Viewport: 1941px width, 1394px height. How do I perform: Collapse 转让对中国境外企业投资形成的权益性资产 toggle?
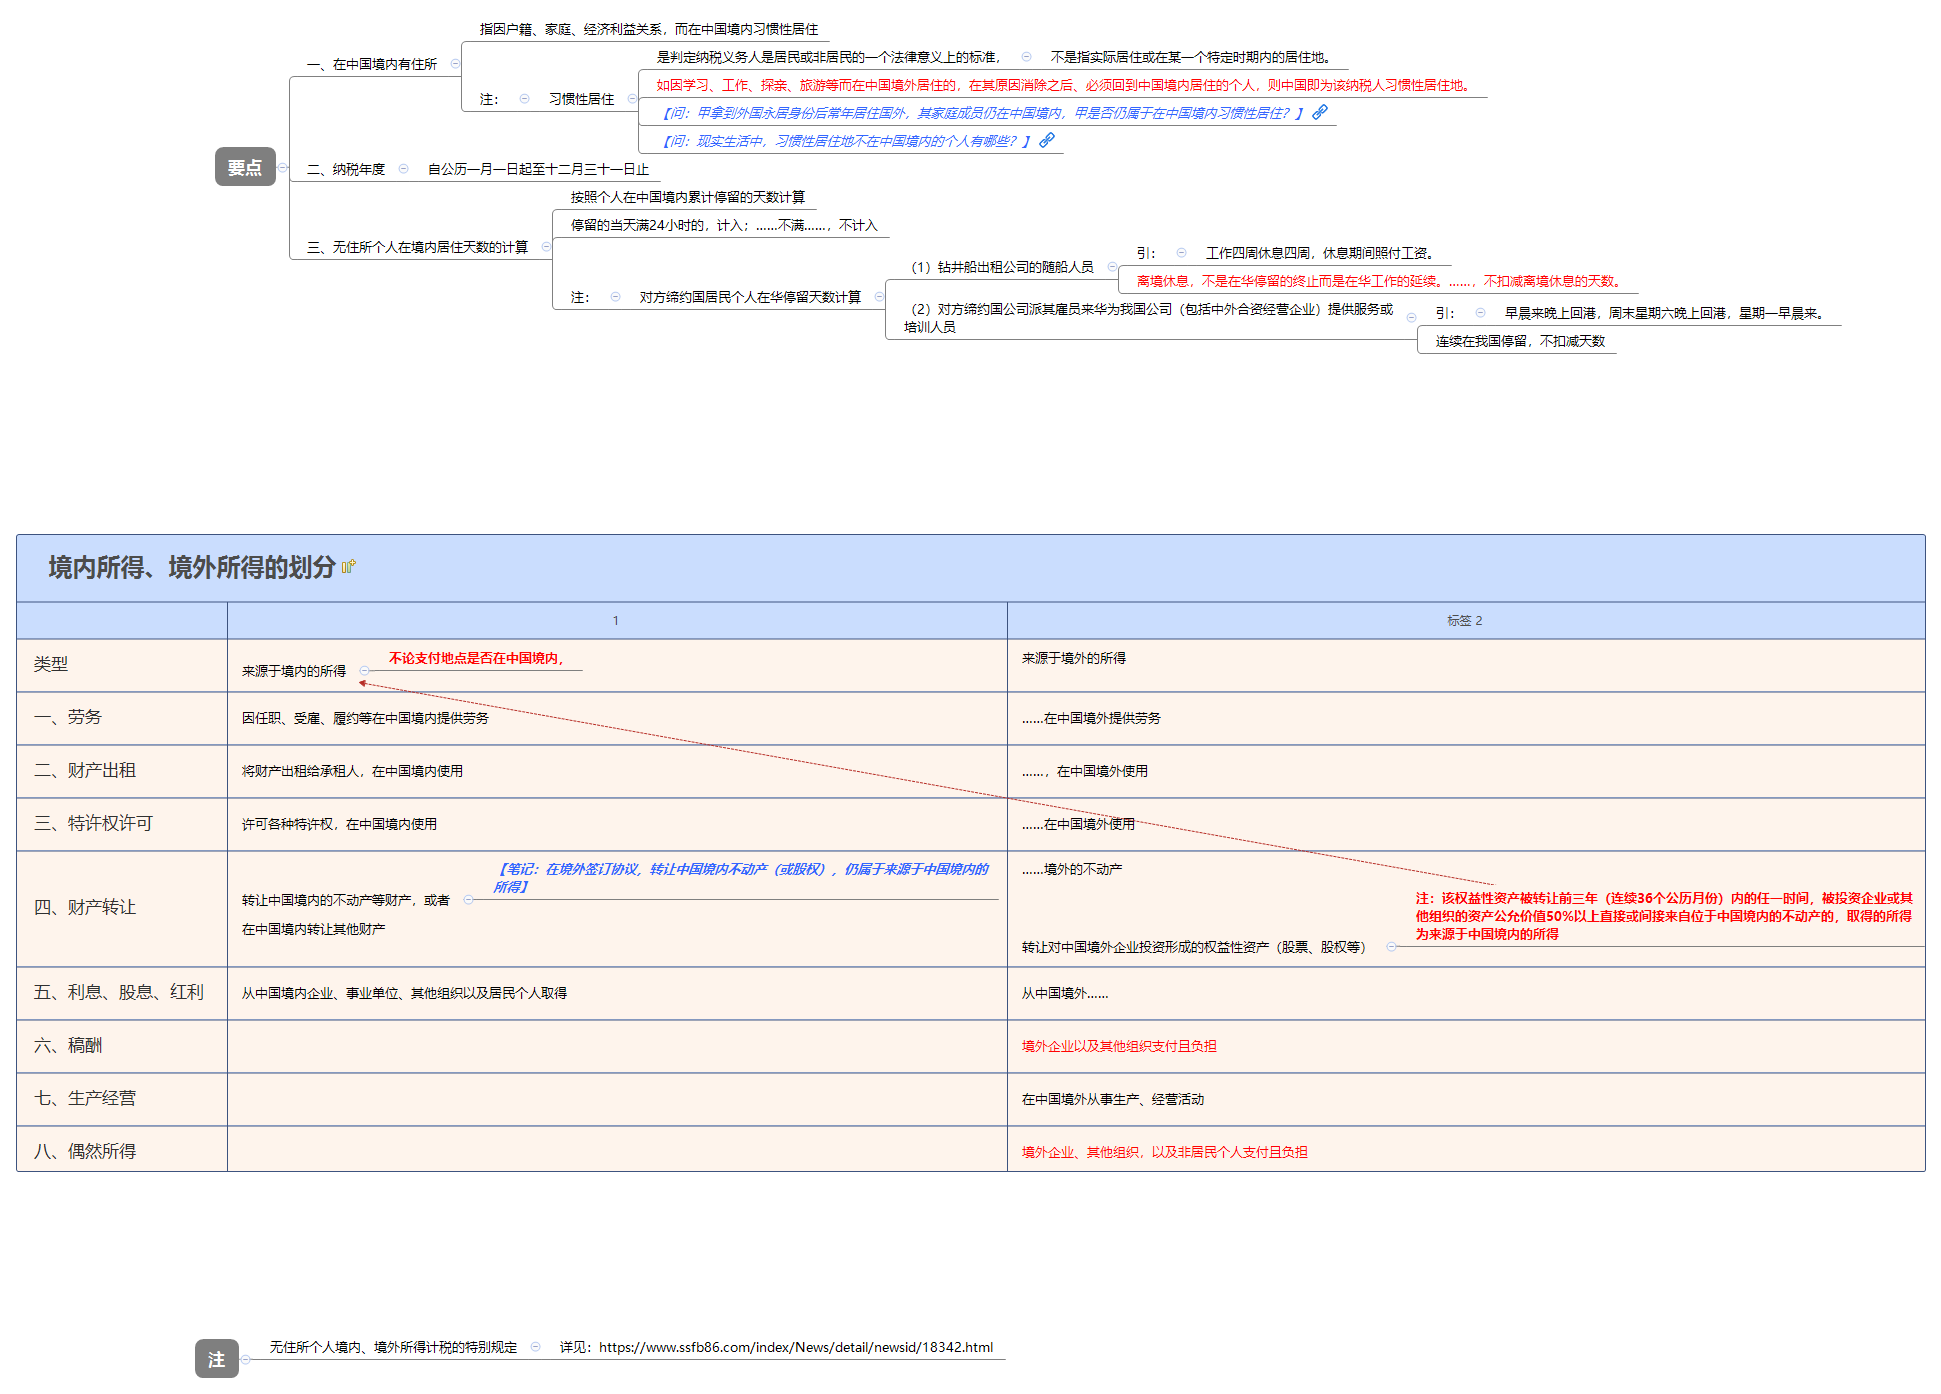[1391, 946]
